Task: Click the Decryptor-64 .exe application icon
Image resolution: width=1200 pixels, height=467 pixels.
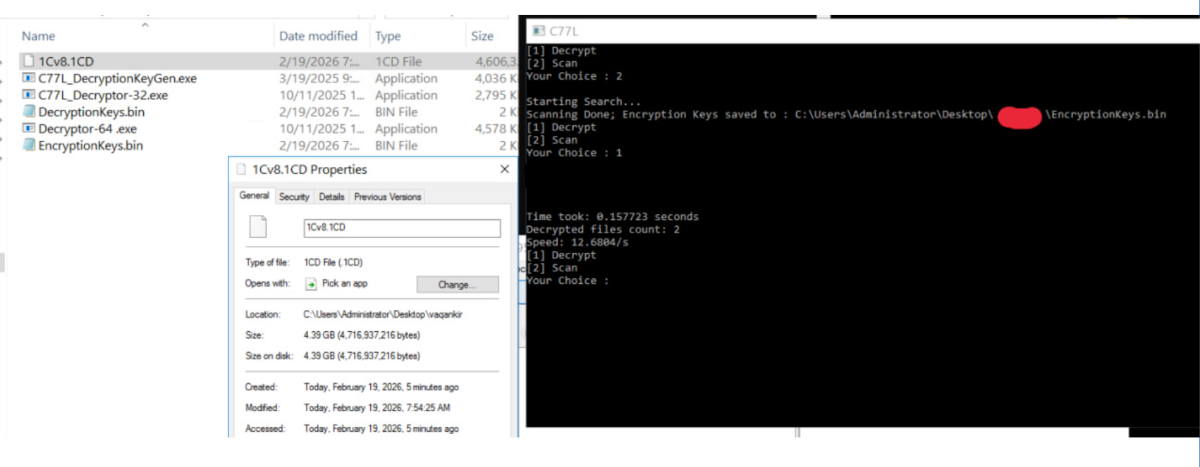Action: click(x=29, y=129)
